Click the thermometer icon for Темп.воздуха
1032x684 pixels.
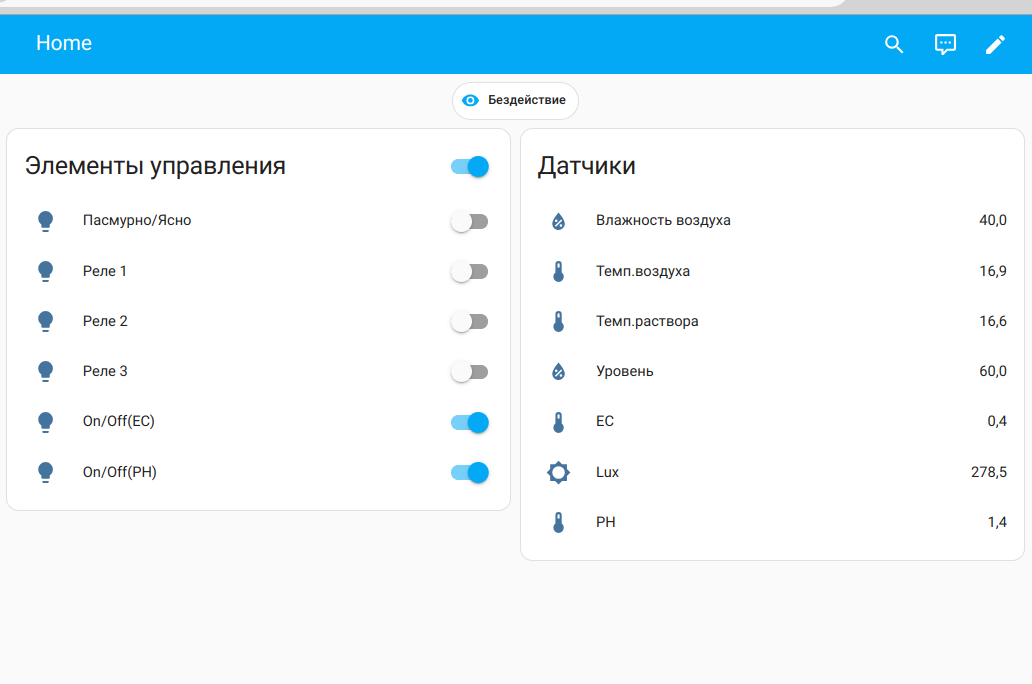pos(558,270)
